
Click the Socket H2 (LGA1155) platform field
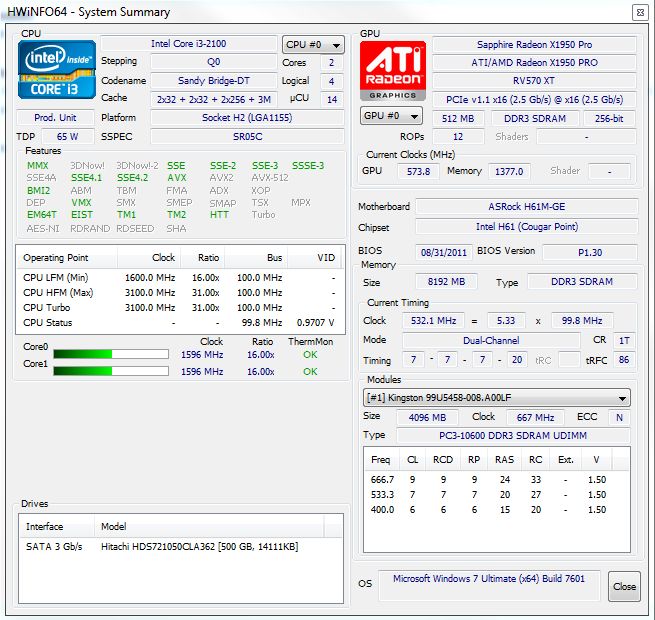coord(247,118)
